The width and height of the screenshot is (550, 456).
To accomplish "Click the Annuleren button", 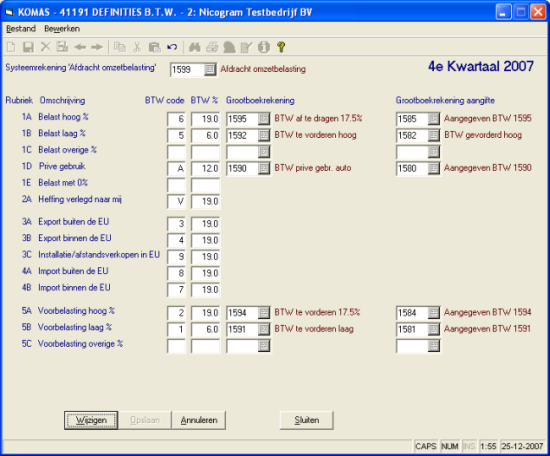I will click(x=199, y=420).
